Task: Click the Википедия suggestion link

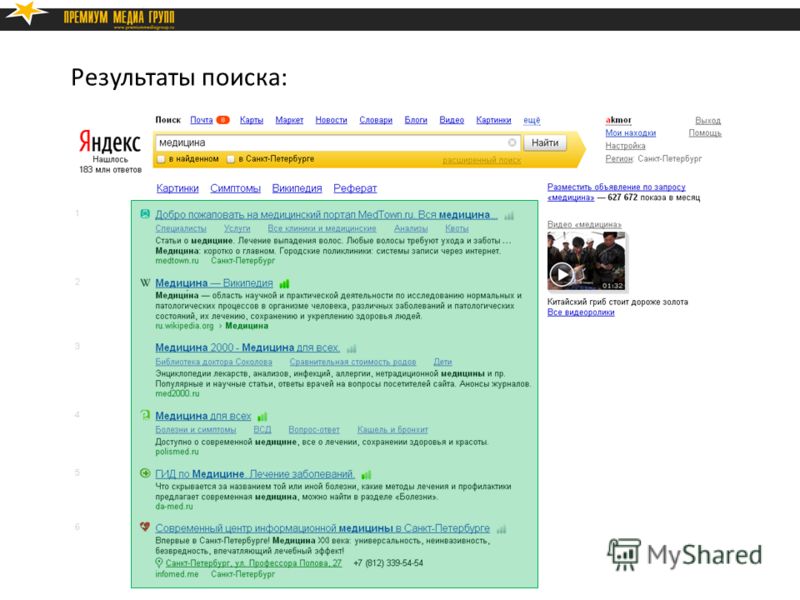Action: click(x=297, y=188)
